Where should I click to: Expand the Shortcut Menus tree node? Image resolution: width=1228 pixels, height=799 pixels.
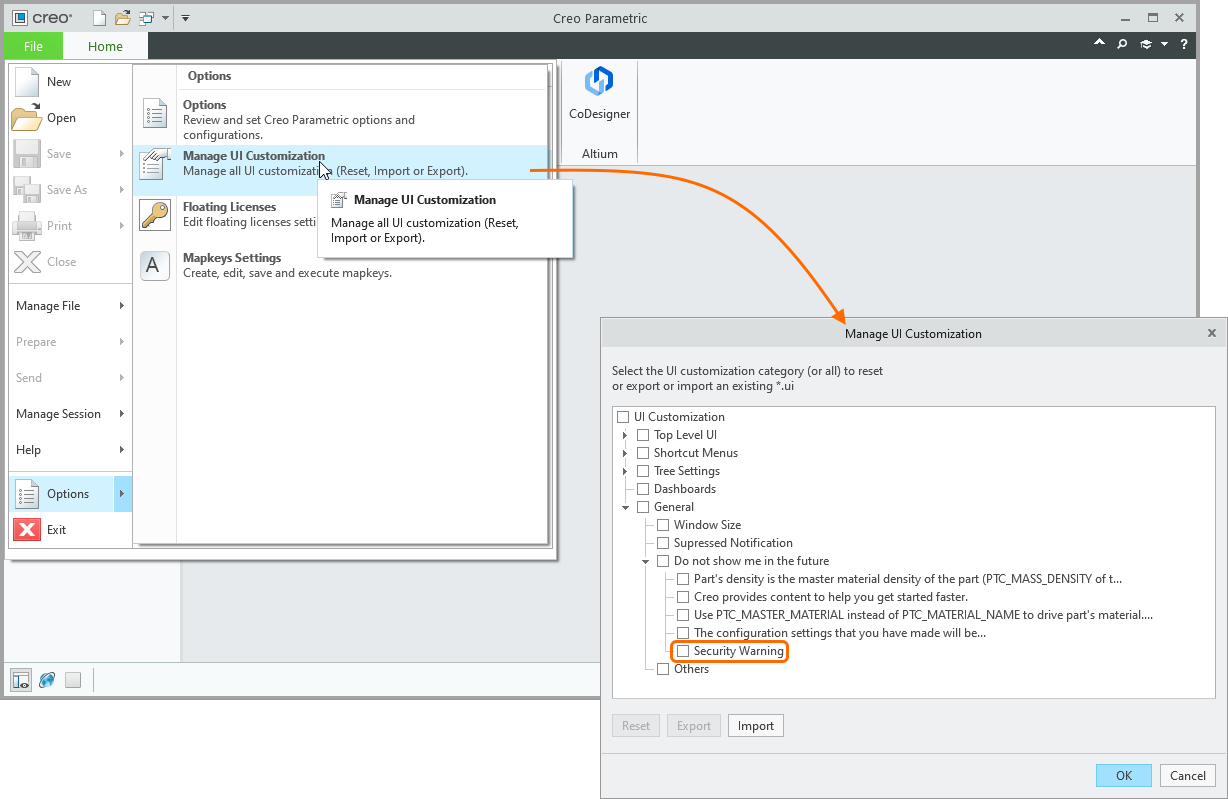click(625, 453)
